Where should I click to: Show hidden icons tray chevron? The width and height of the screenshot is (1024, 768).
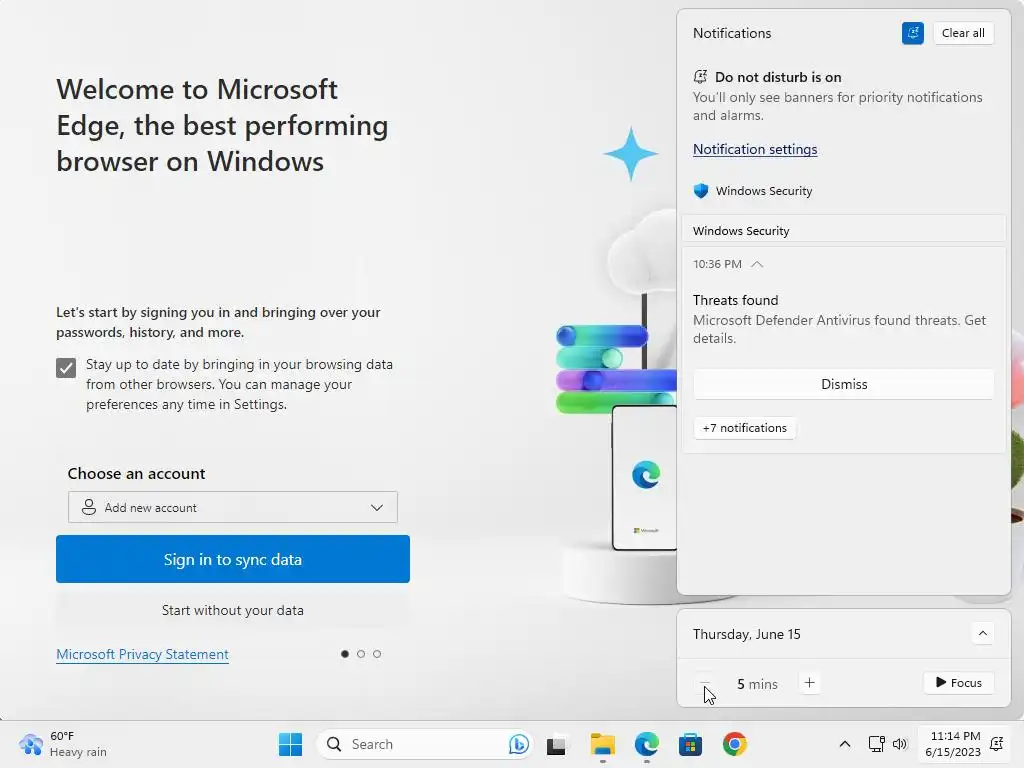click(x=844, y=744)
